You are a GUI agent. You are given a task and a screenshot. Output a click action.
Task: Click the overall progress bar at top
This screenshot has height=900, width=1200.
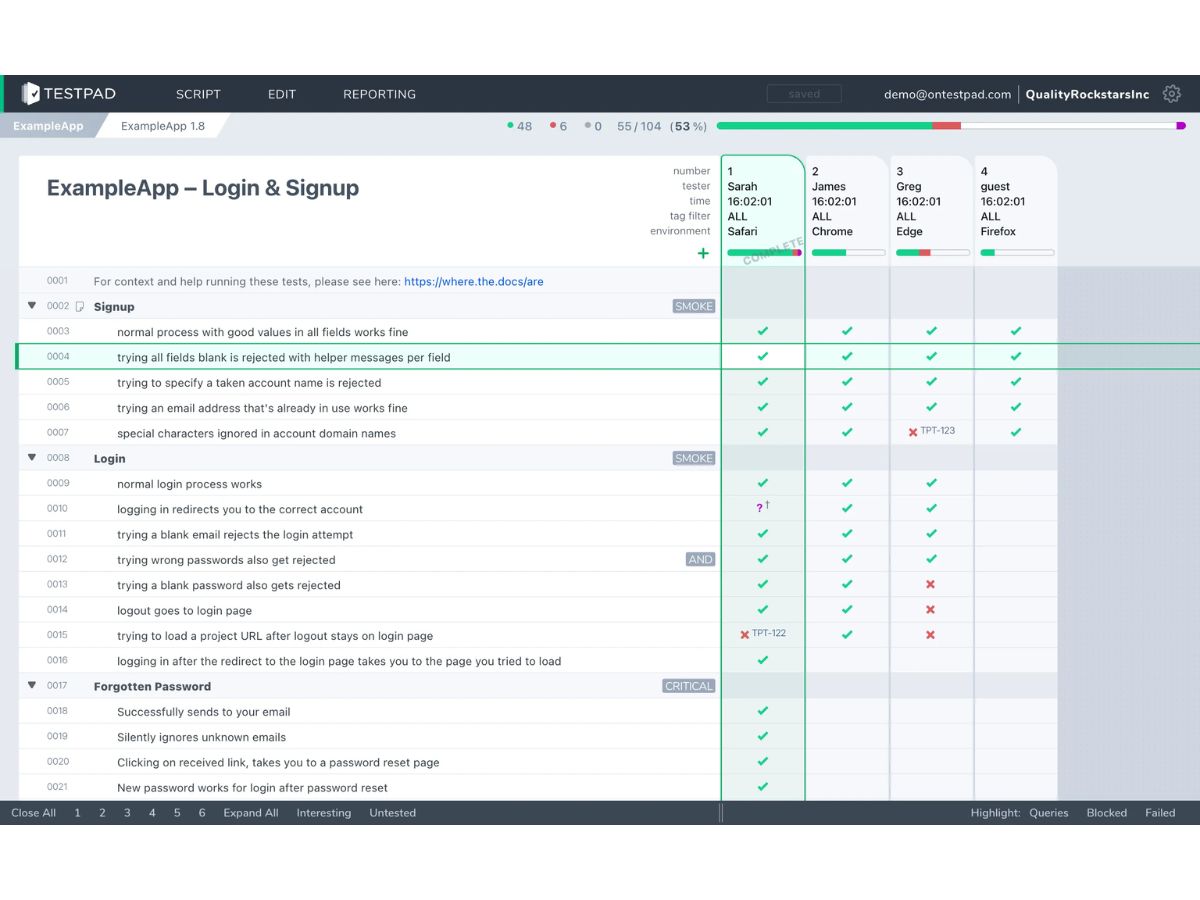pyautogui.click(x=951, y=126)
